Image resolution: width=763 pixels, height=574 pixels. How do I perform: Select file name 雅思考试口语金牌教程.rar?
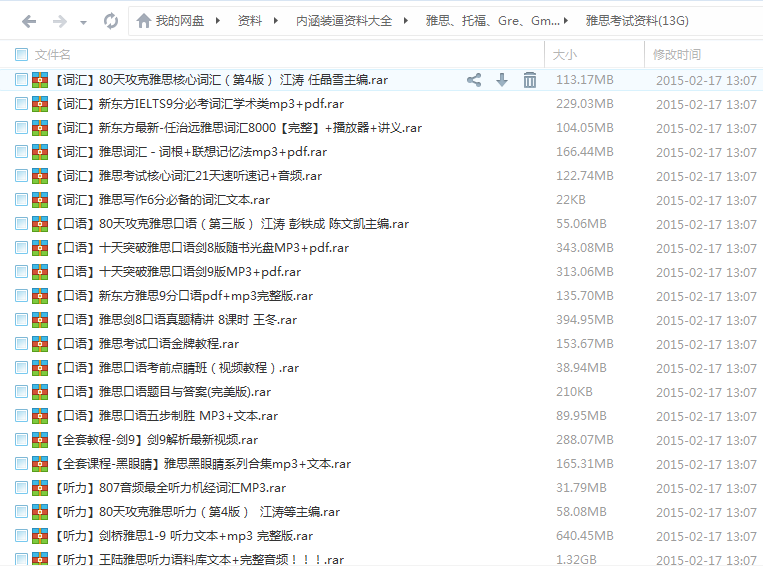pos(146,343)
